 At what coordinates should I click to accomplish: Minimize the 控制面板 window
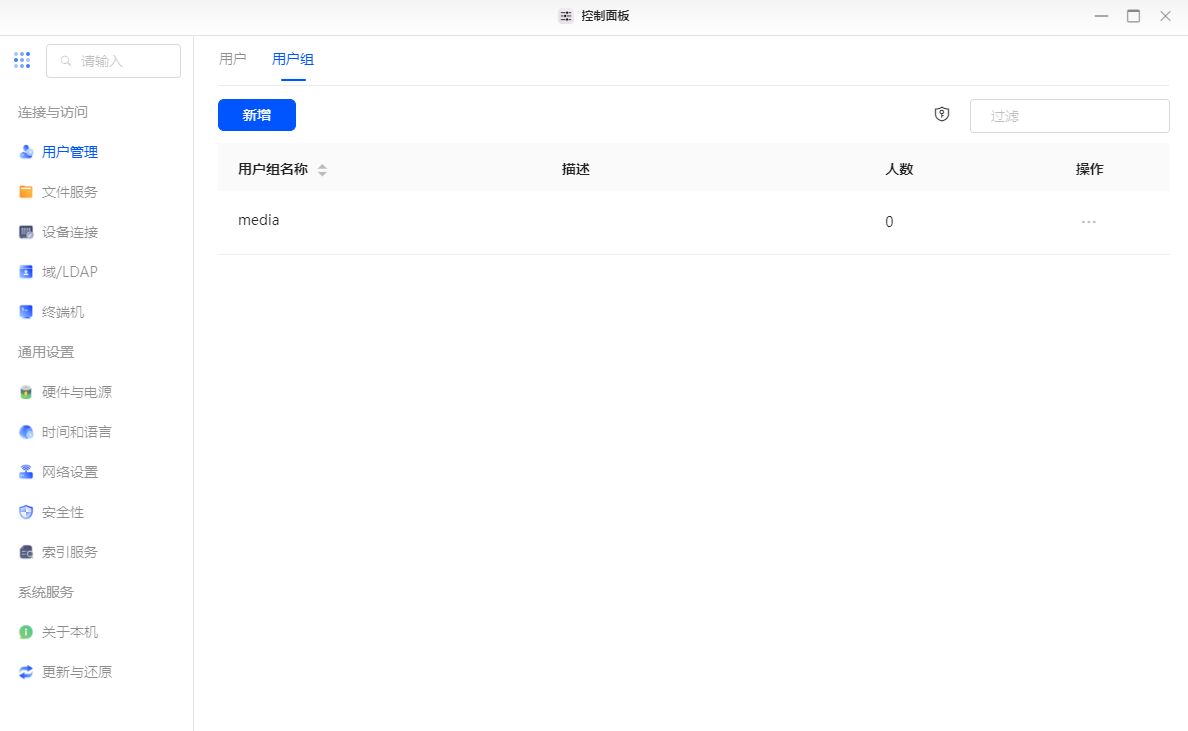click(x=1102, y=16)
